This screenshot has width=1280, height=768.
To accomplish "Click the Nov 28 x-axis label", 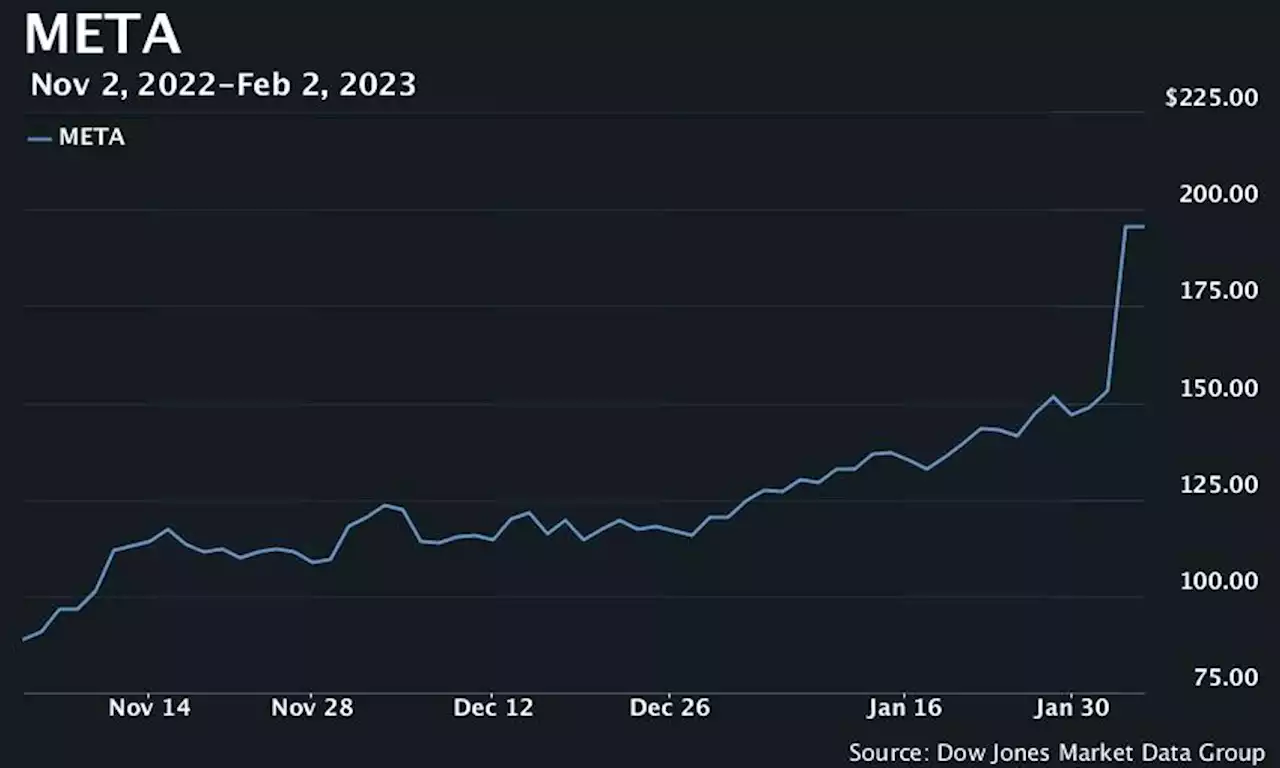I will pos(313,708).
